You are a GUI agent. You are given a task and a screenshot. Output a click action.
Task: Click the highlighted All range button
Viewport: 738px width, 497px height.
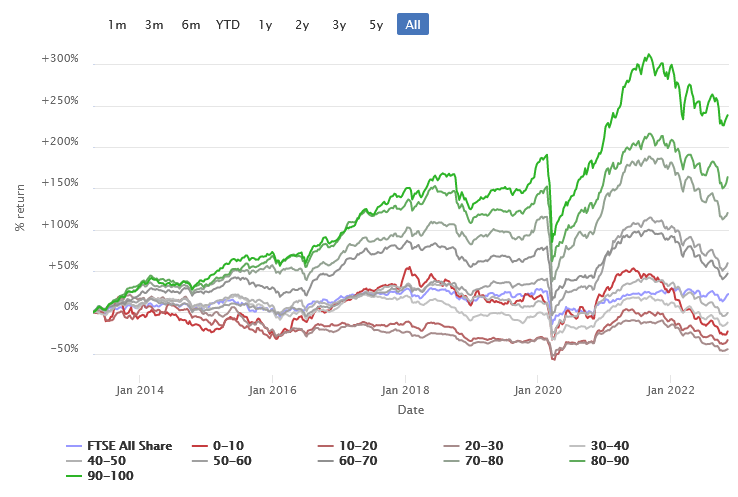coord(413,24)
